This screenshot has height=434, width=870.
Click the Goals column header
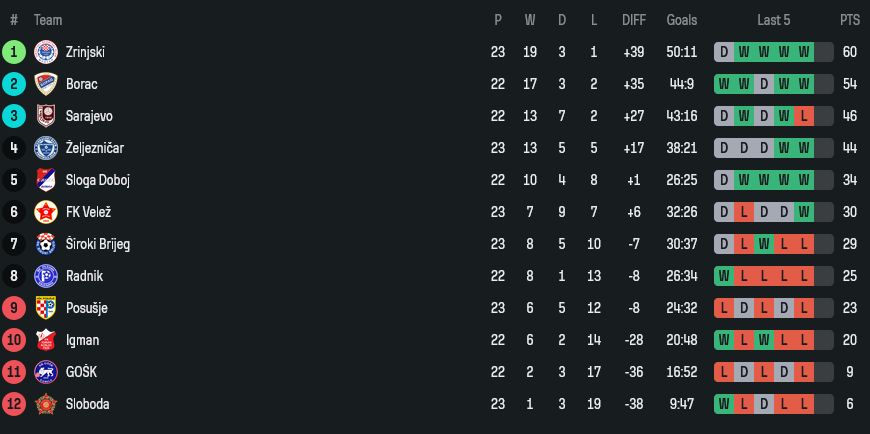(681, 20)
